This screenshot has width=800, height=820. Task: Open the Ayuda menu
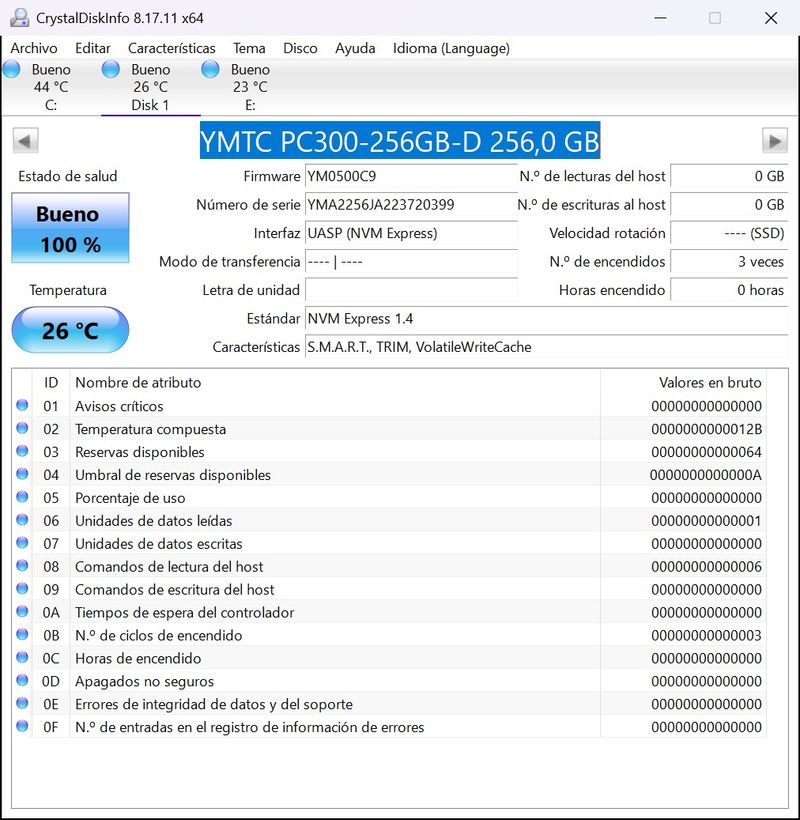click(355, 48)
